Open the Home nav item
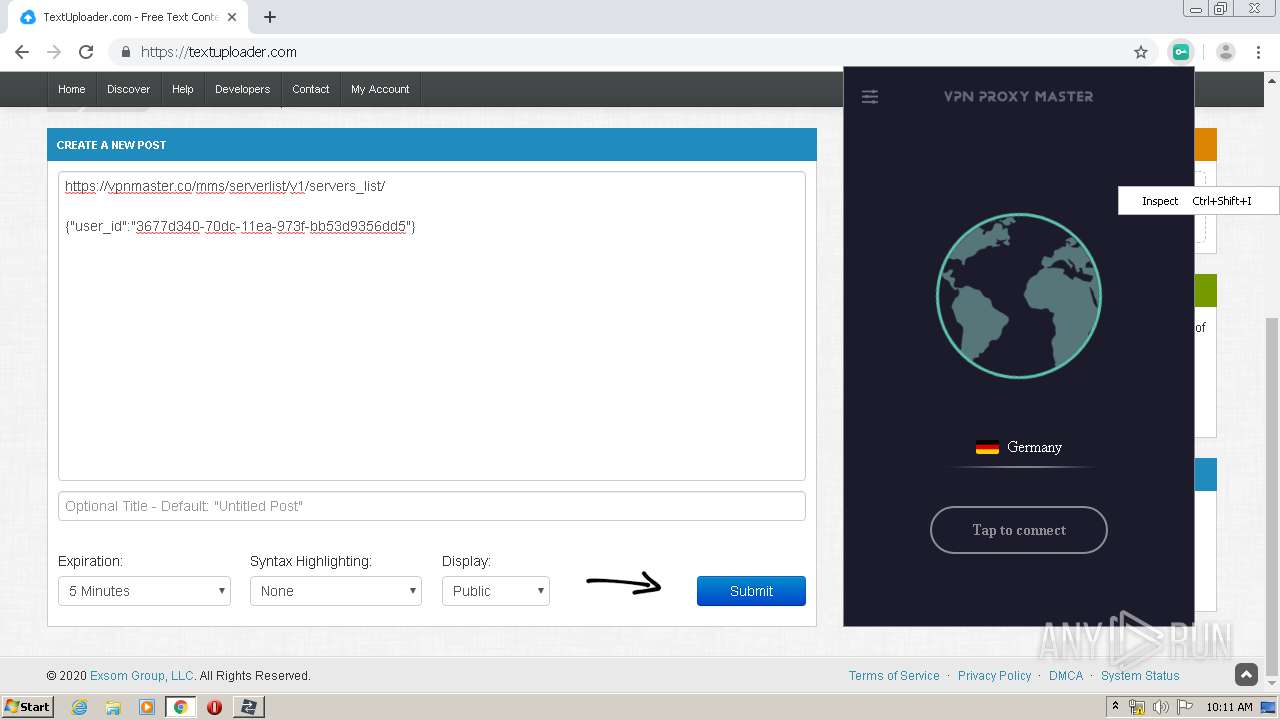 coord(71,89)
